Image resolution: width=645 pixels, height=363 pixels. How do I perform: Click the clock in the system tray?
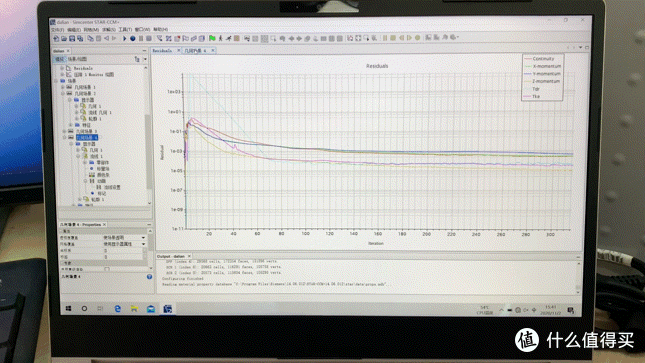(x=550, y=310)
